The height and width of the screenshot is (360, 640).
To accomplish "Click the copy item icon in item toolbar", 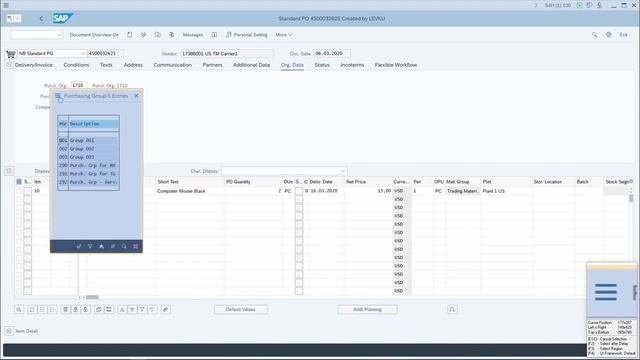I will click(x=99, y=309).
